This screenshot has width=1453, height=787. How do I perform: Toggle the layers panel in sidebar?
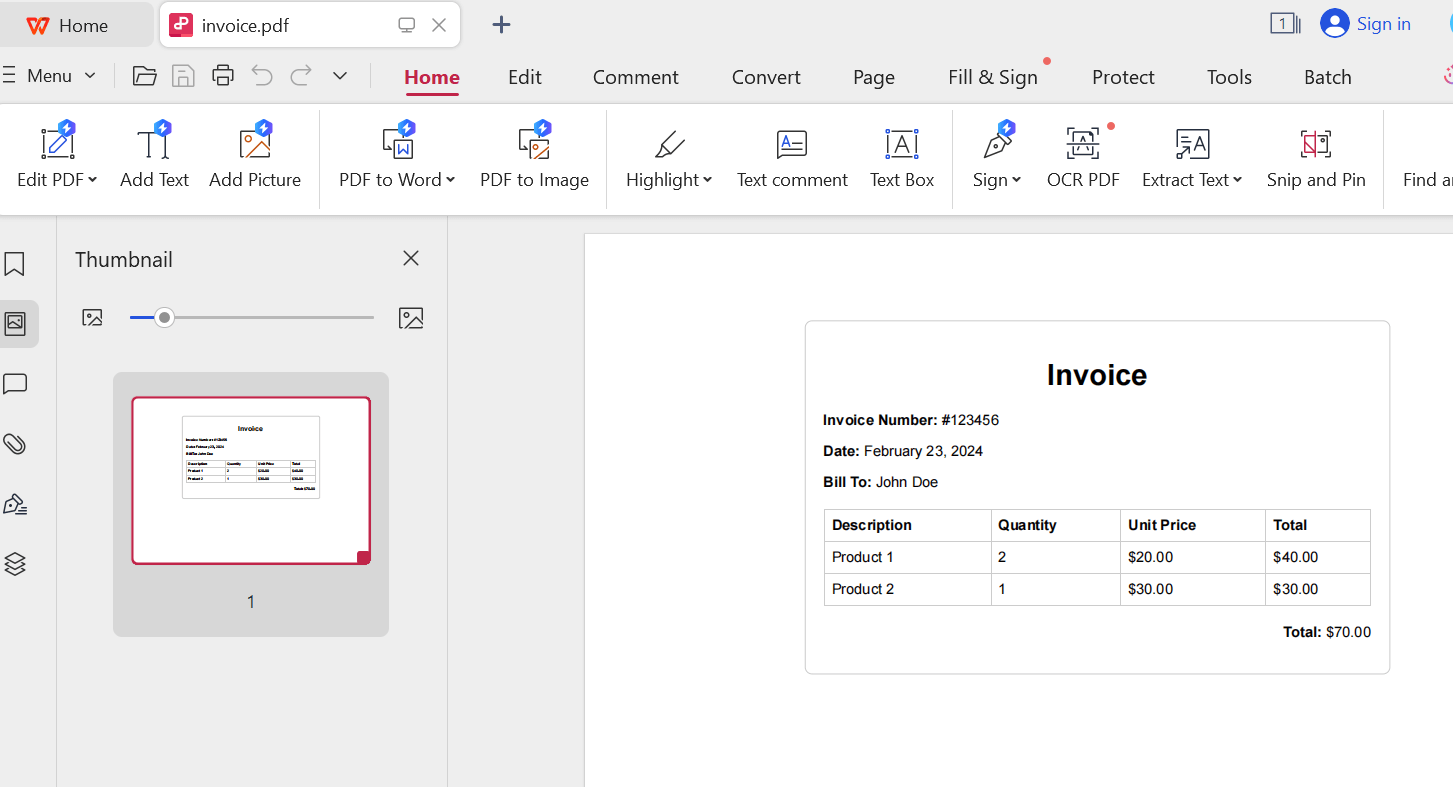coord(15,564)
